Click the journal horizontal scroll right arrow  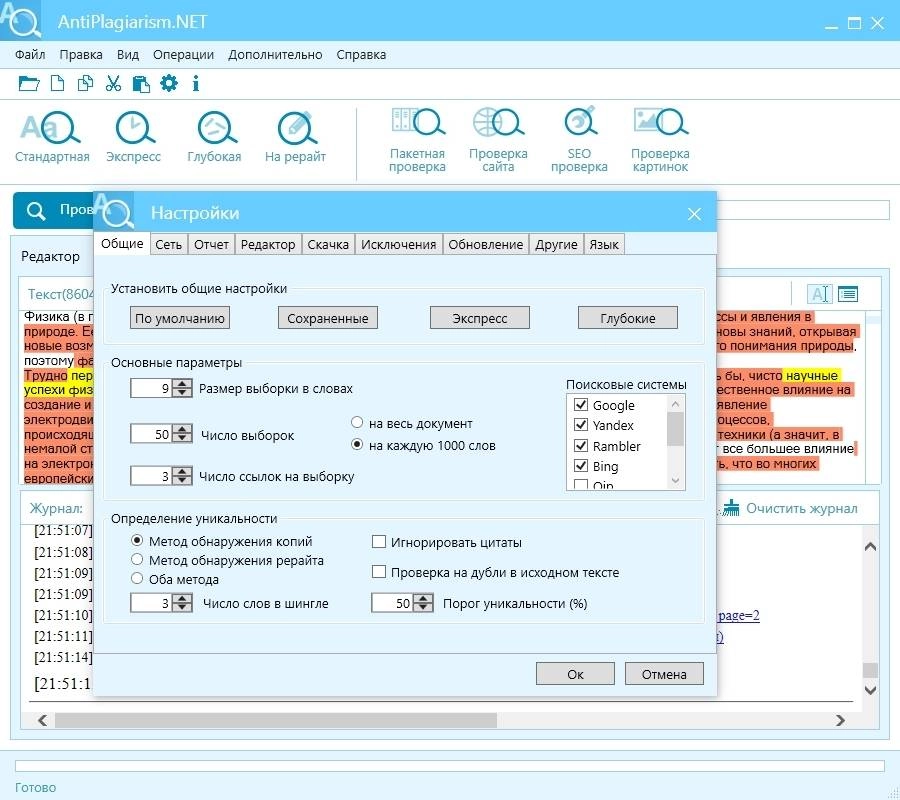tap(840, 720)
